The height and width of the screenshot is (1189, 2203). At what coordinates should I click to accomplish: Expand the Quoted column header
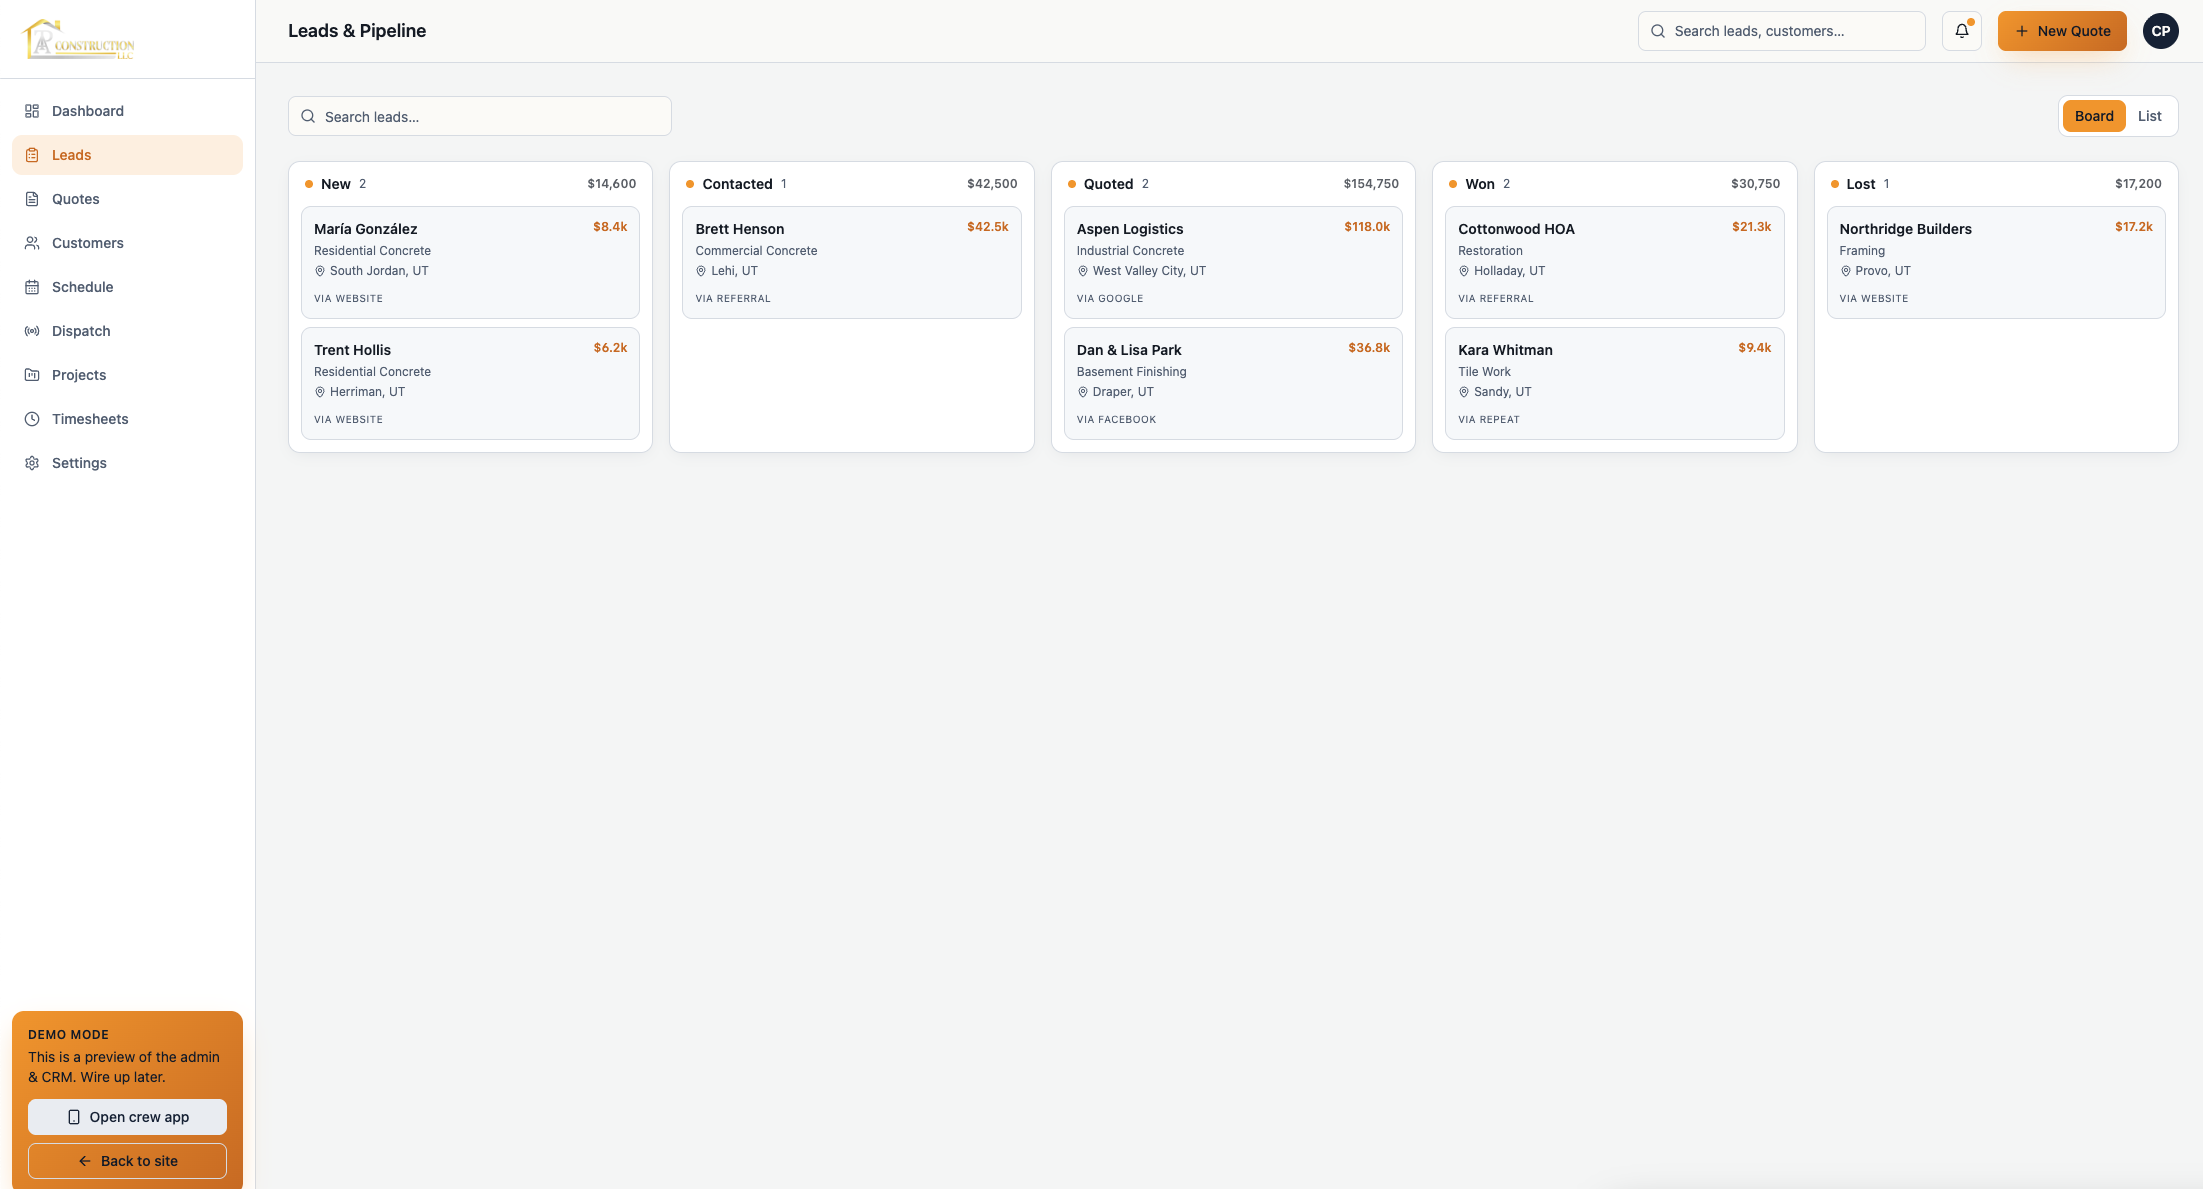click(1109, 183)
